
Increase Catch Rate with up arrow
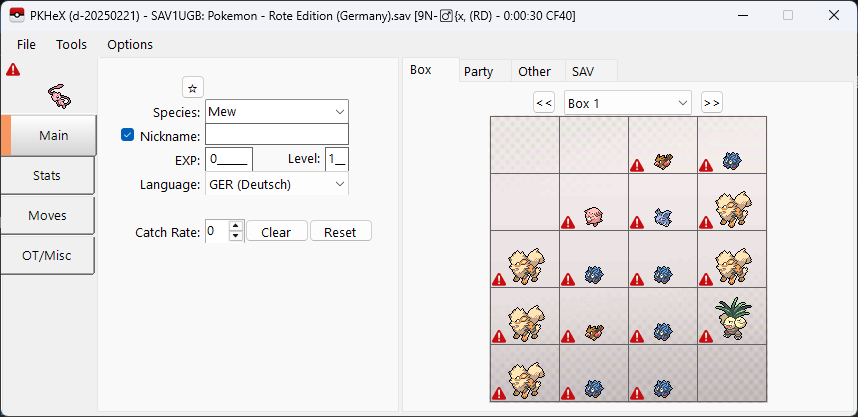point(236,226)
